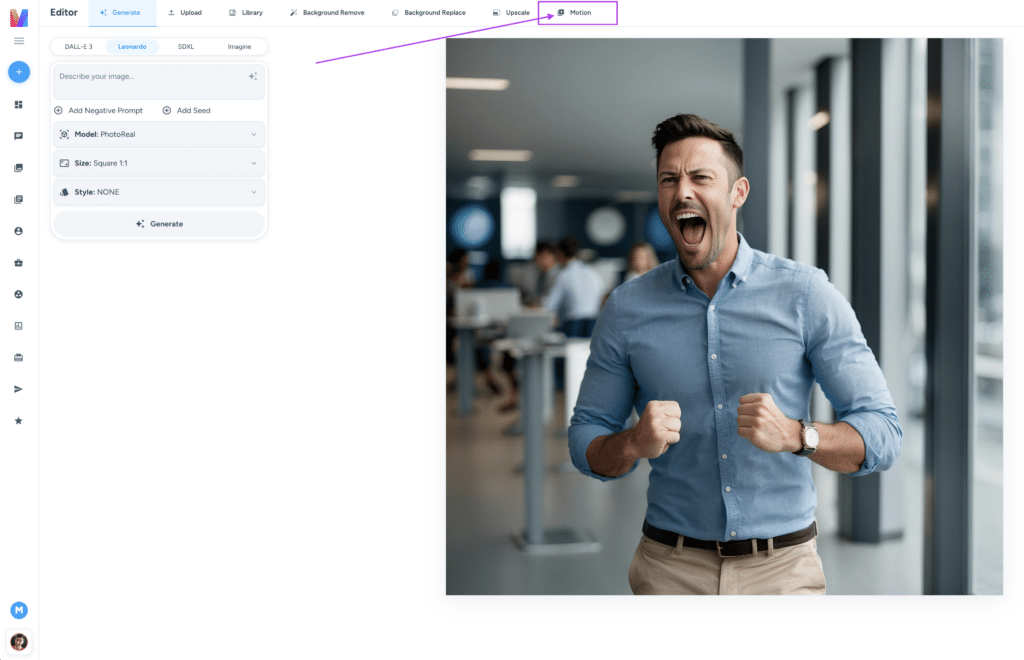This screenshot has height=660, width=1024.
Task: Click the star favorites icon in sidebar
Action: pos(18,420)
